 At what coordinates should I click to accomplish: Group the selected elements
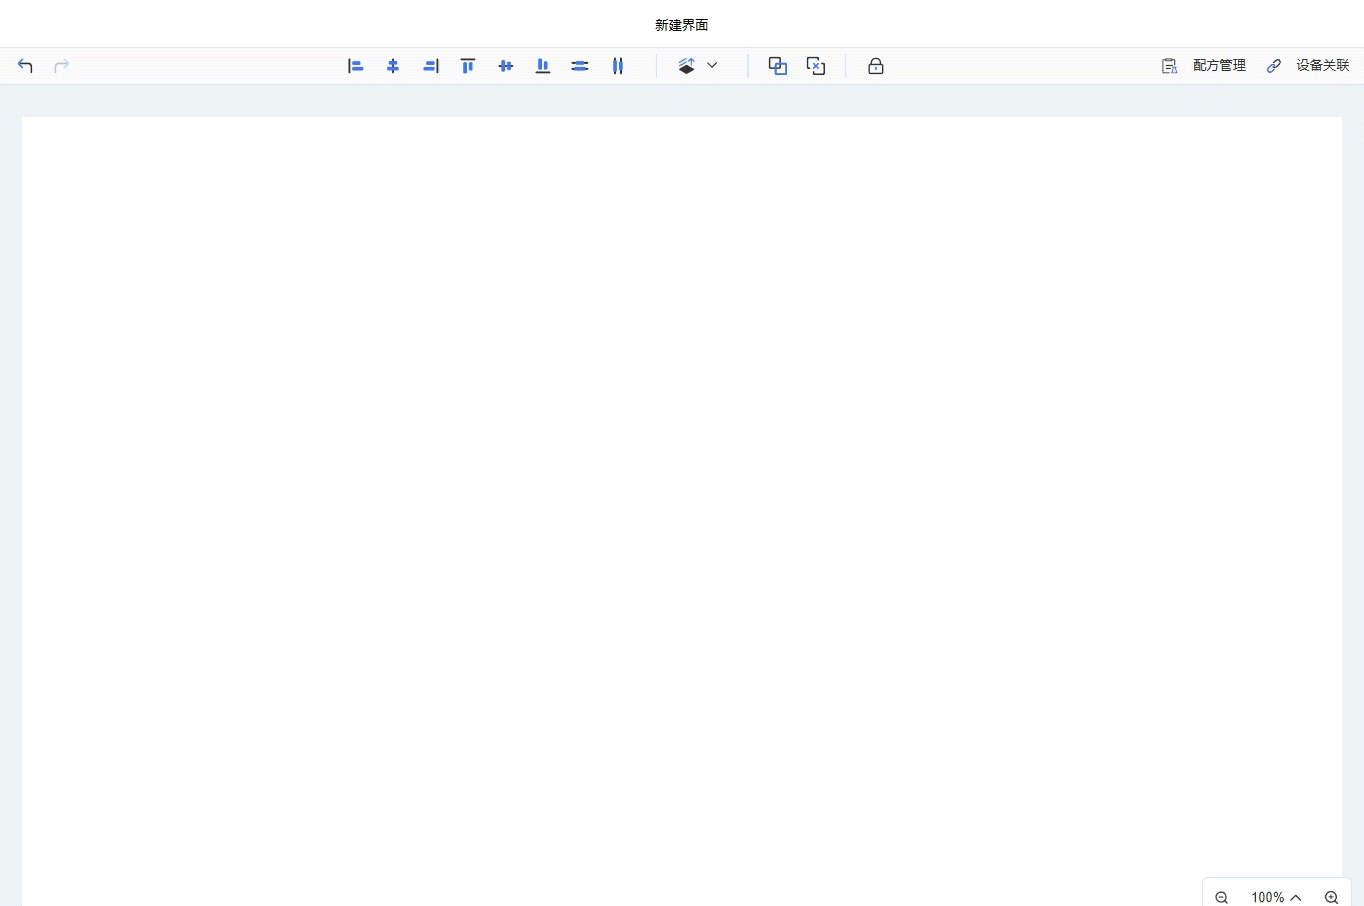tap(778, 66)
